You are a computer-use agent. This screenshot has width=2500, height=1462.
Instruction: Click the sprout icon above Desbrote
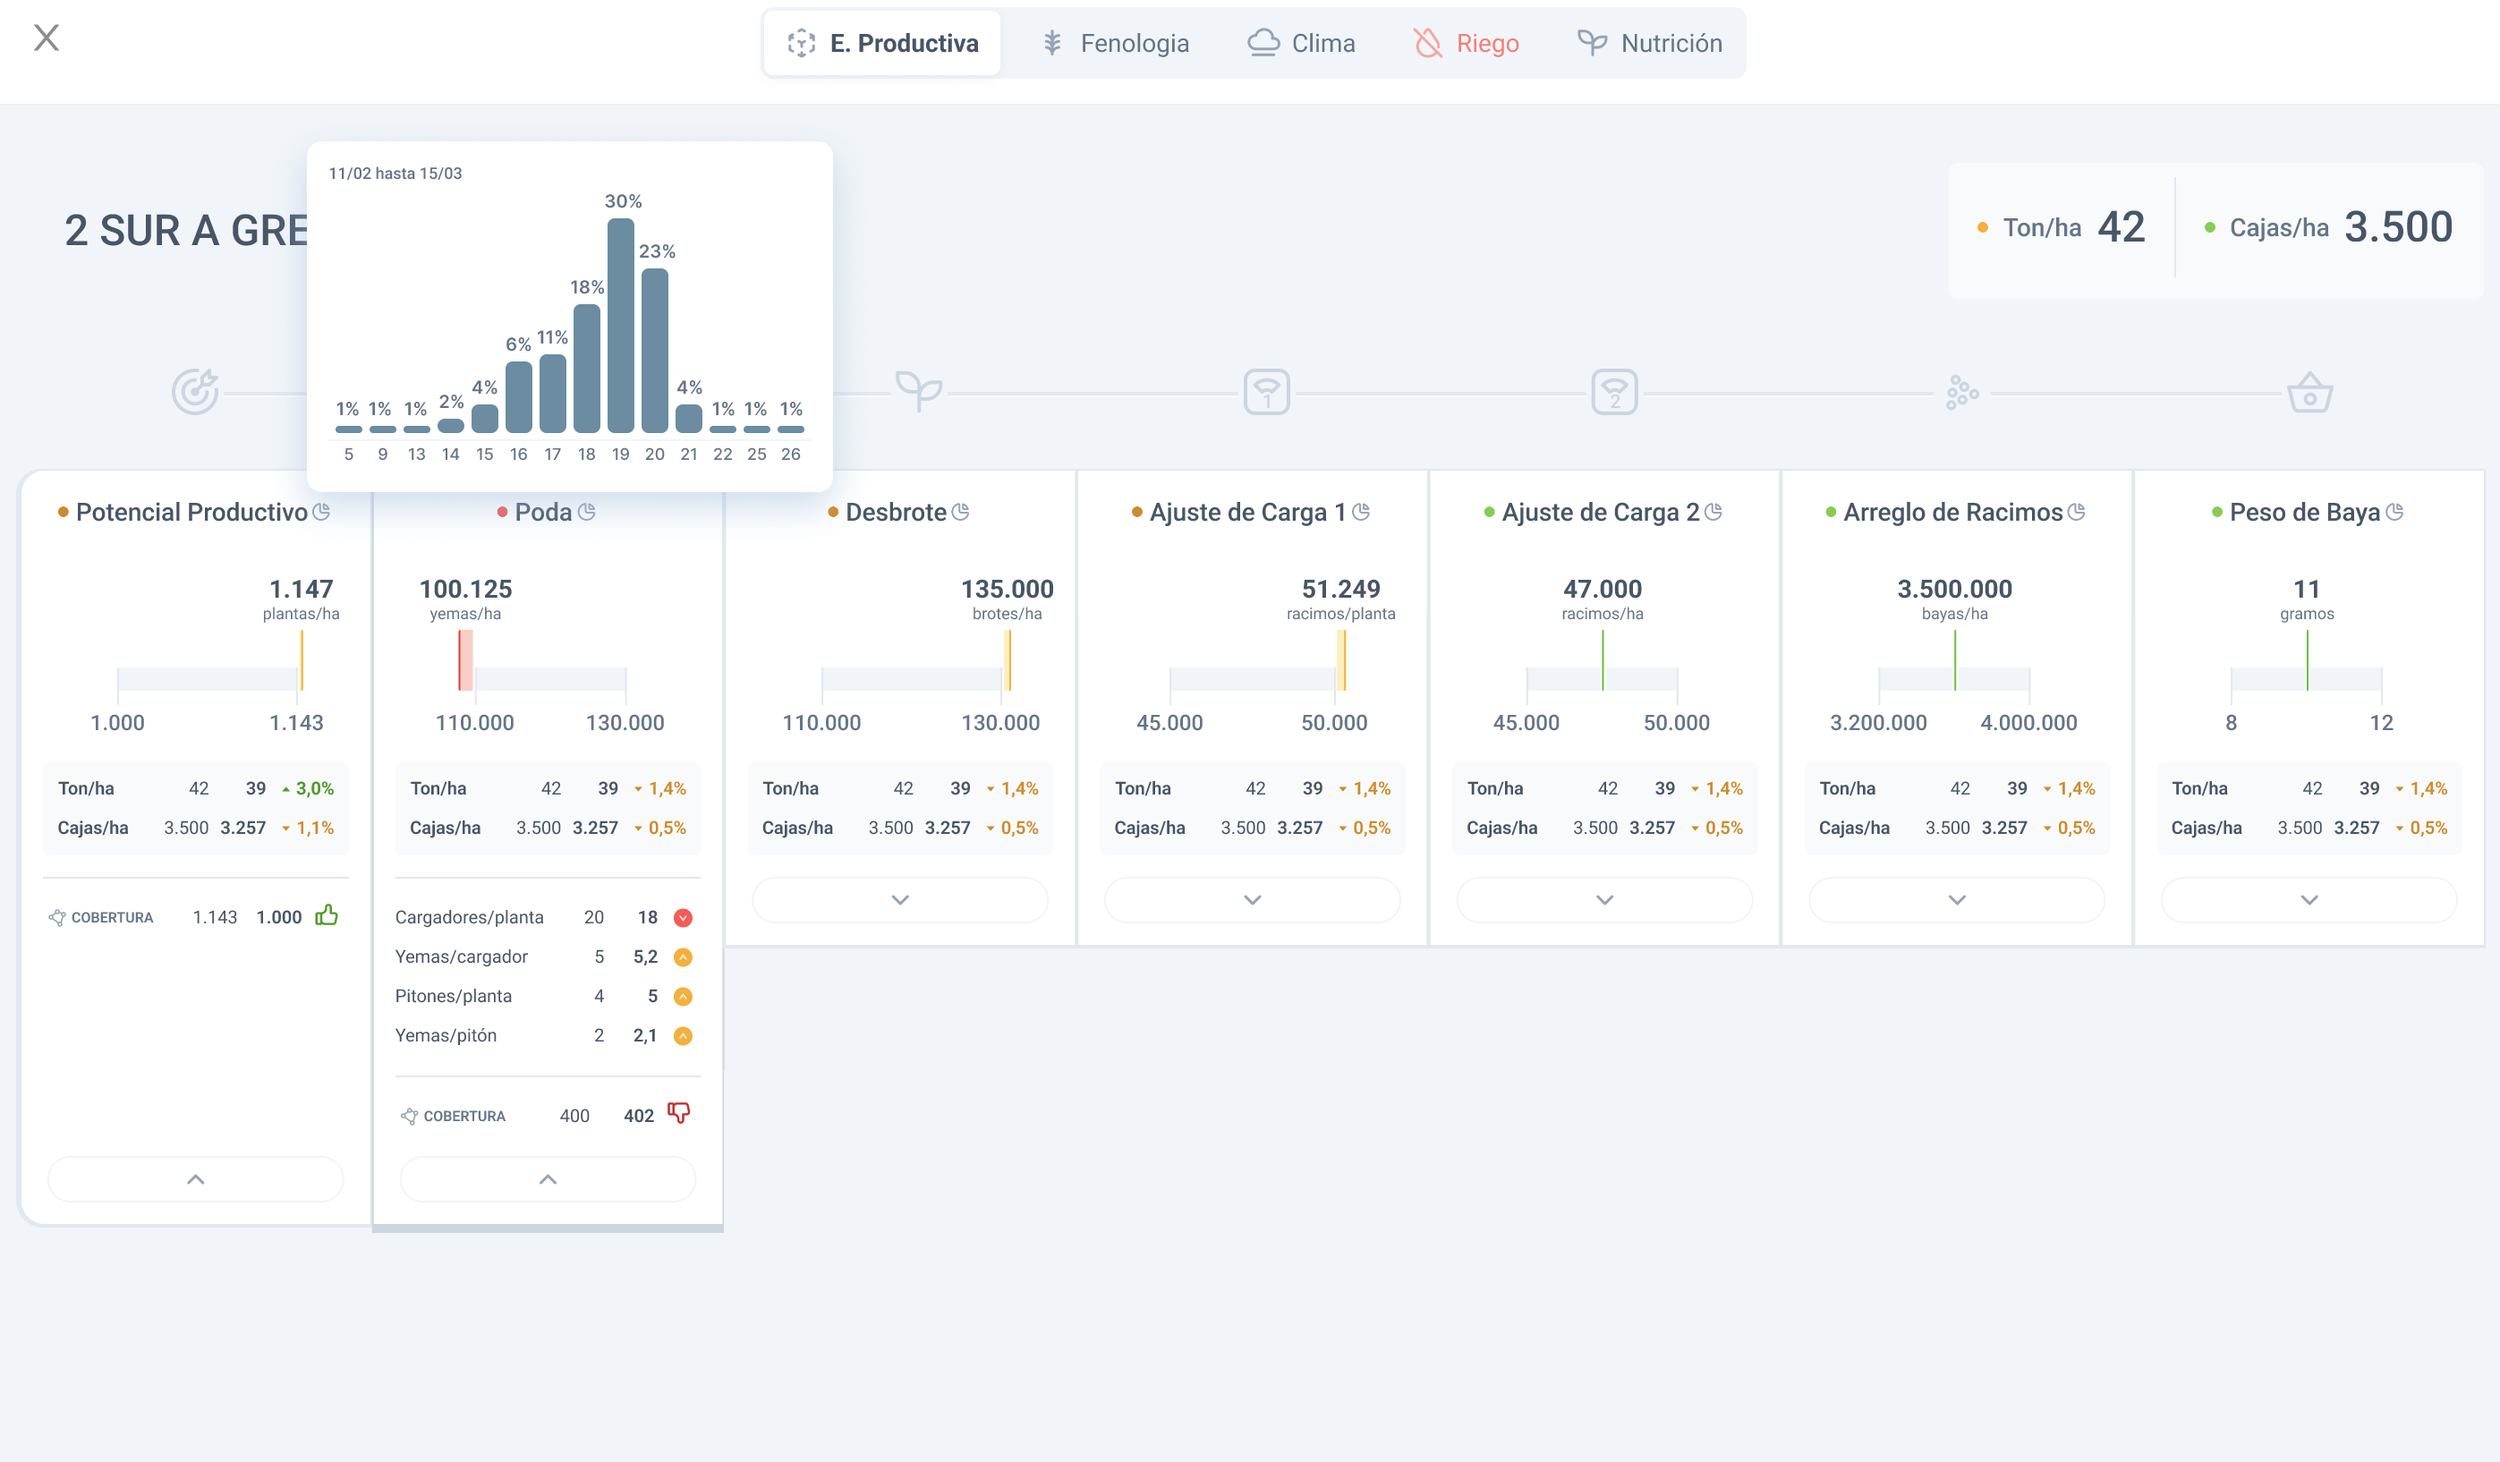click(x=918, y=391)
